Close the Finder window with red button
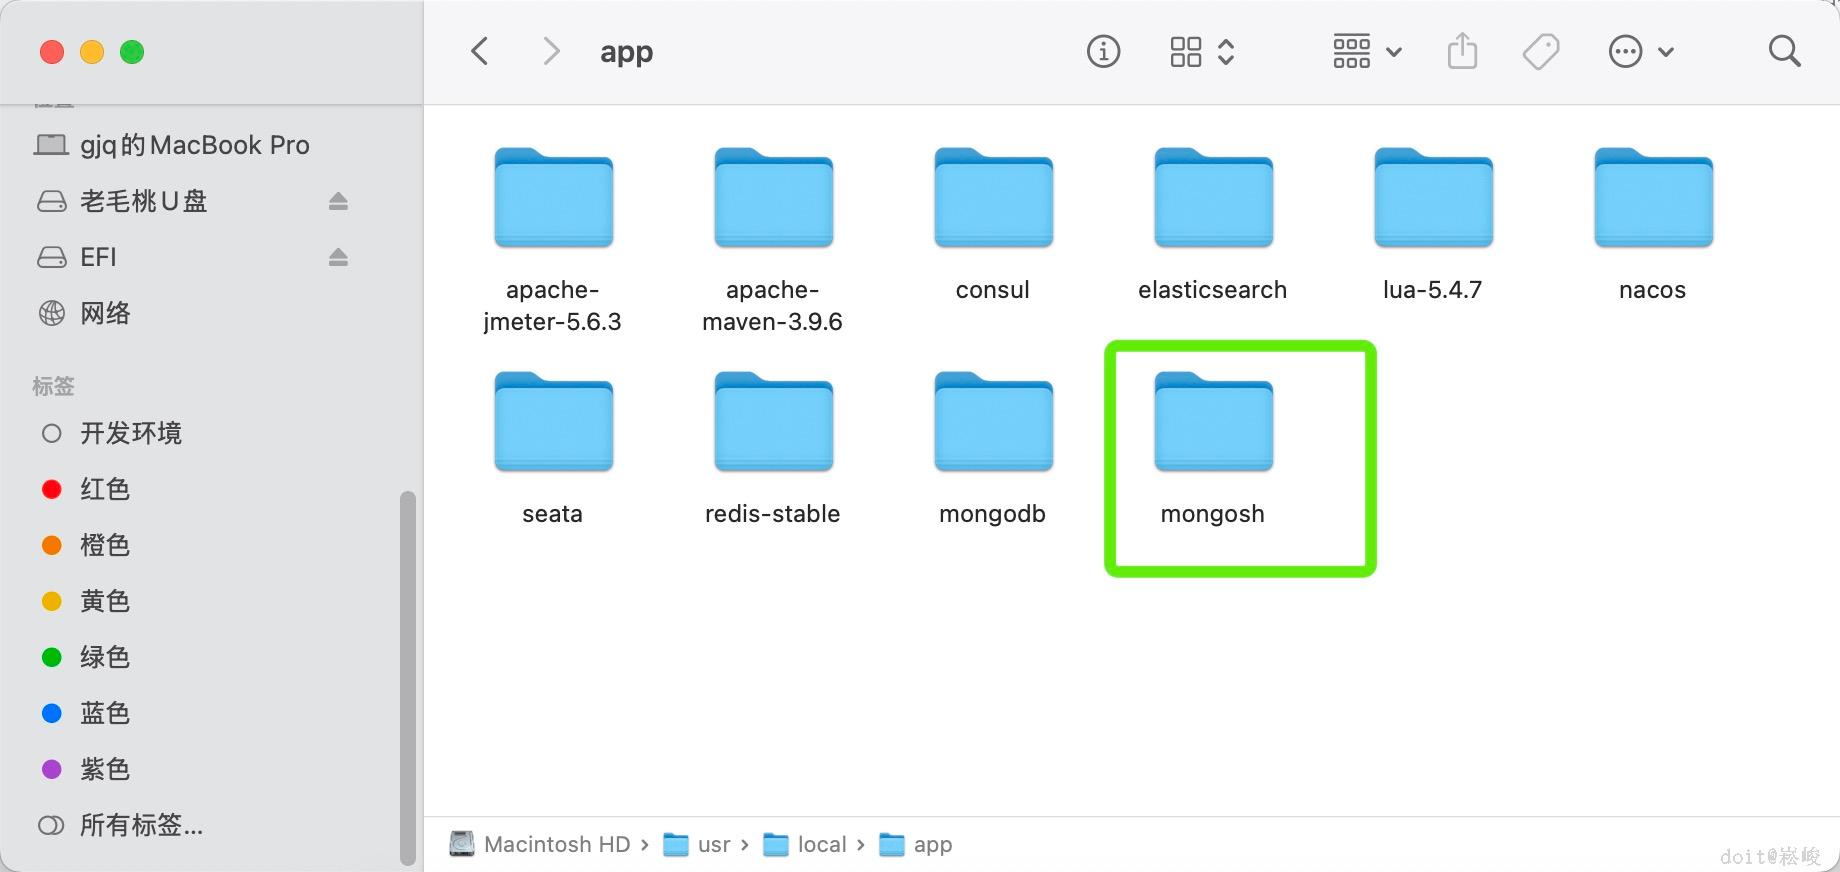 pos(52,52)
